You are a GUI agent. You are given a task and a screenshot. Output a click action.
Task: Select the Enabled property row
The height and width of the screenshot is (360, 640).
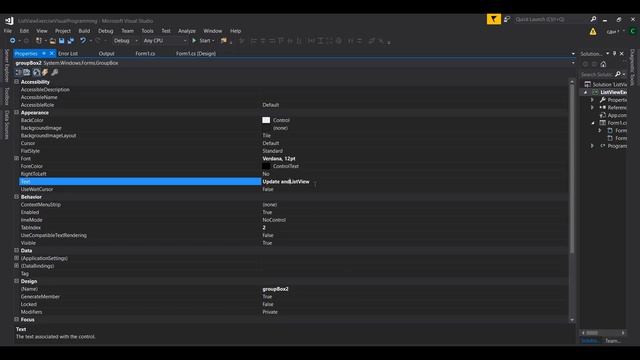[292, 212]
